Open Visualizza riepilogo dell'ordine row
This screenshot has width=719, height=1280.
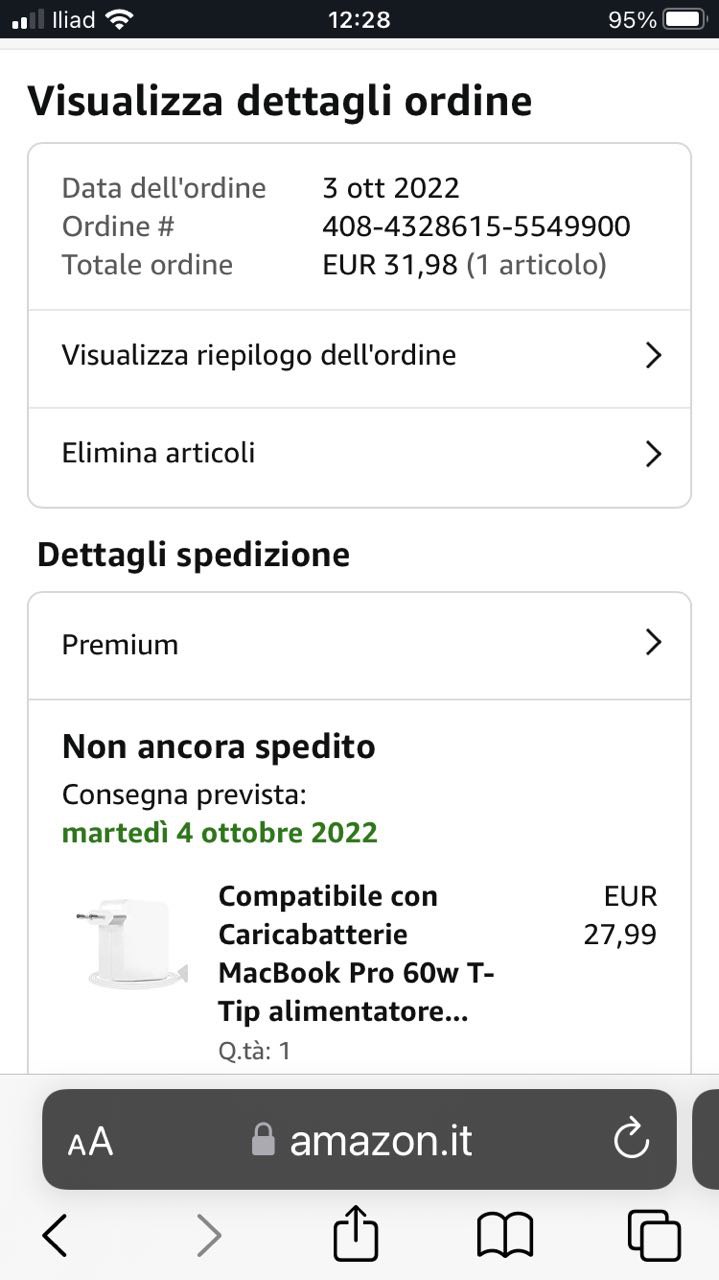(260, 355)
